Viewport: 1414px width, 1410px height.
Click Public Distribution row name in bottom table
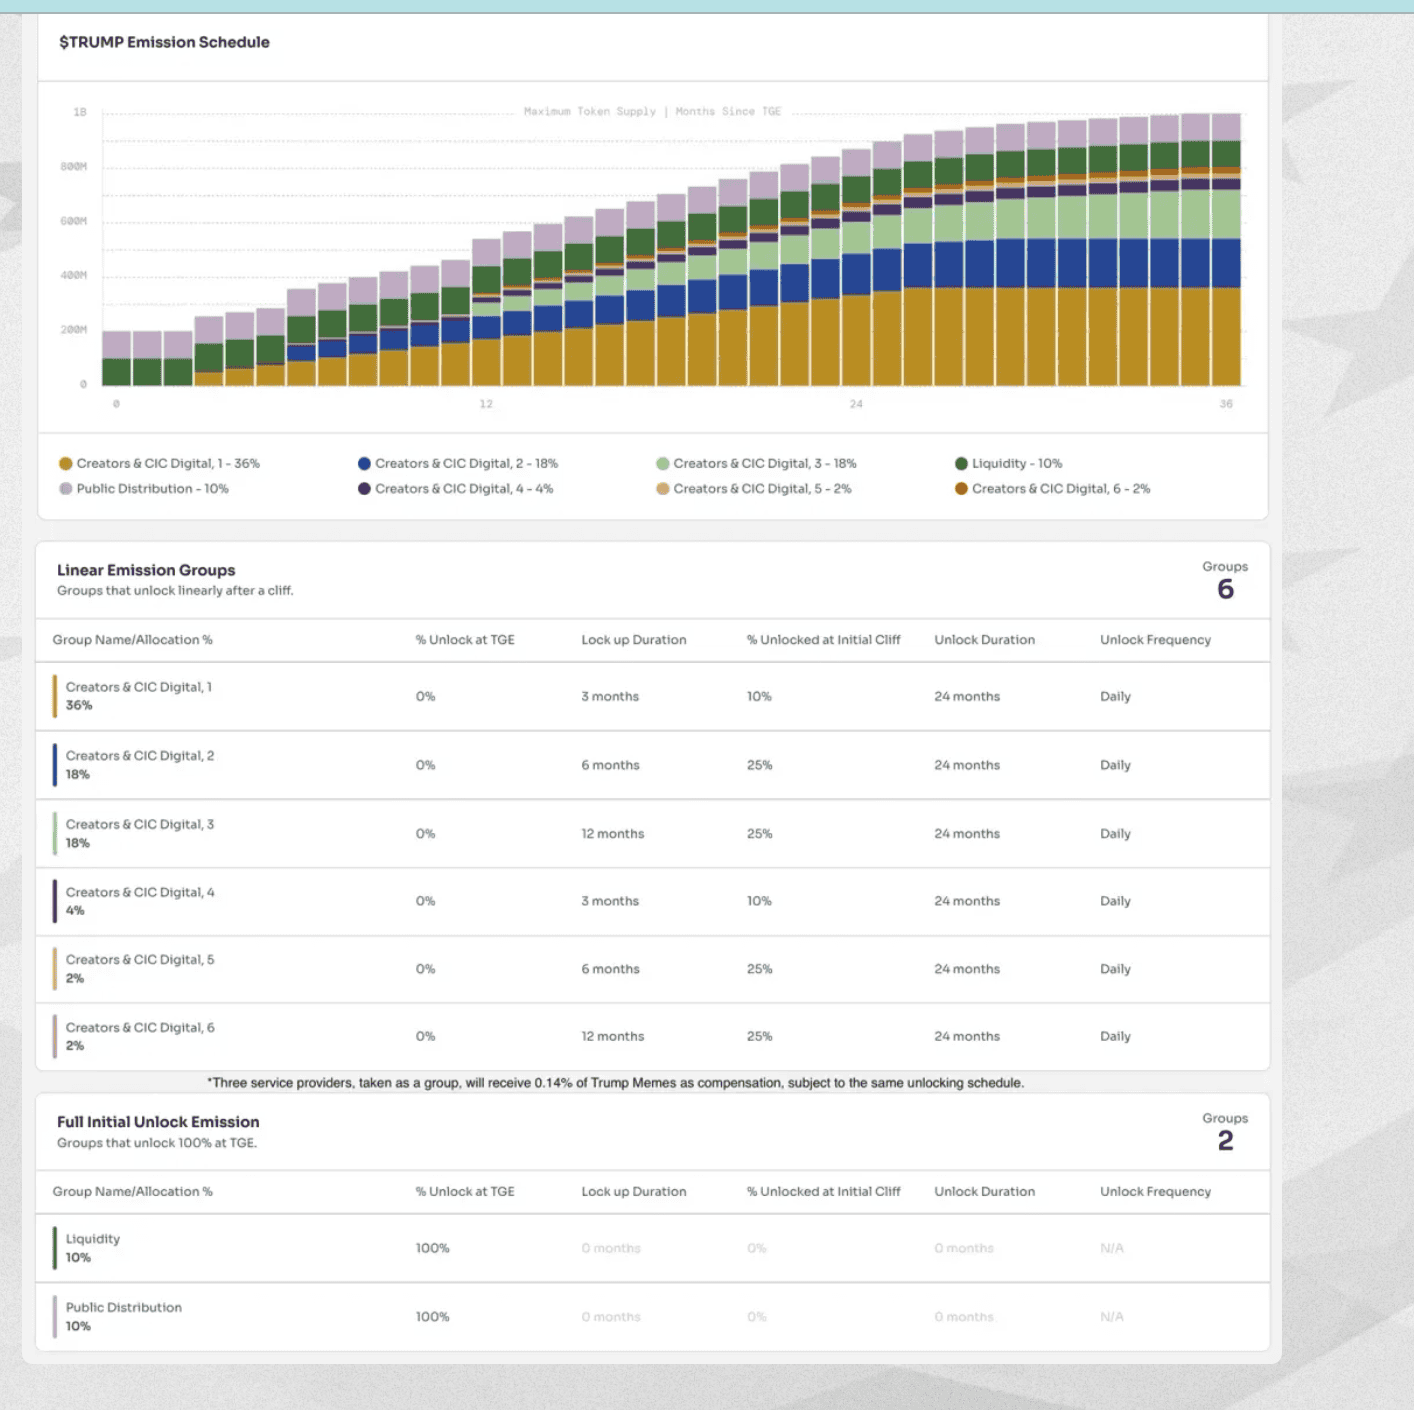tap(124, 1308)
